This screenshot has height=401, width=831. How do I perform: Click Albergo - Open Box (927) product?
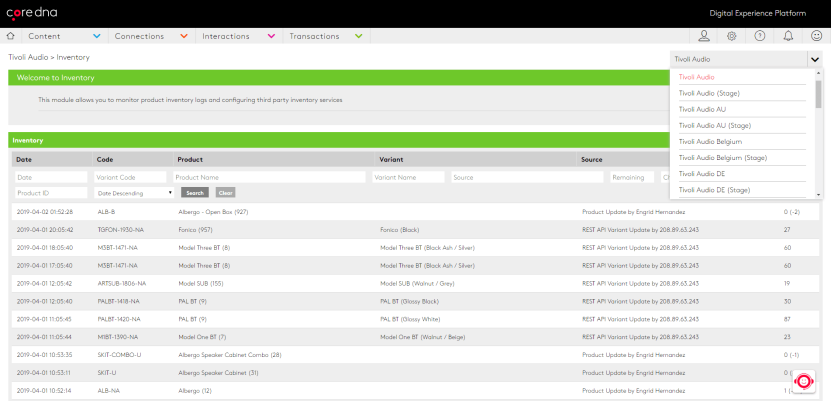[x=214, y=212]
